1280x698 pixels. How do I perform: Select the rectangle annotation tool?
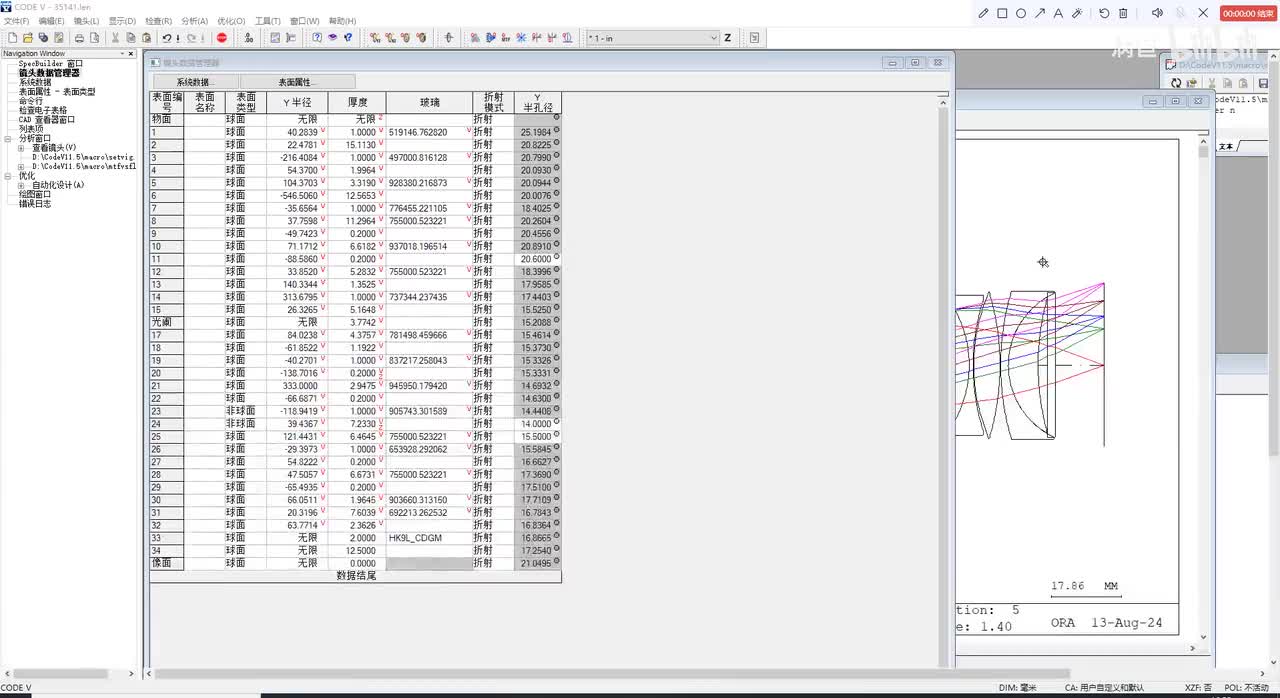1002,13
